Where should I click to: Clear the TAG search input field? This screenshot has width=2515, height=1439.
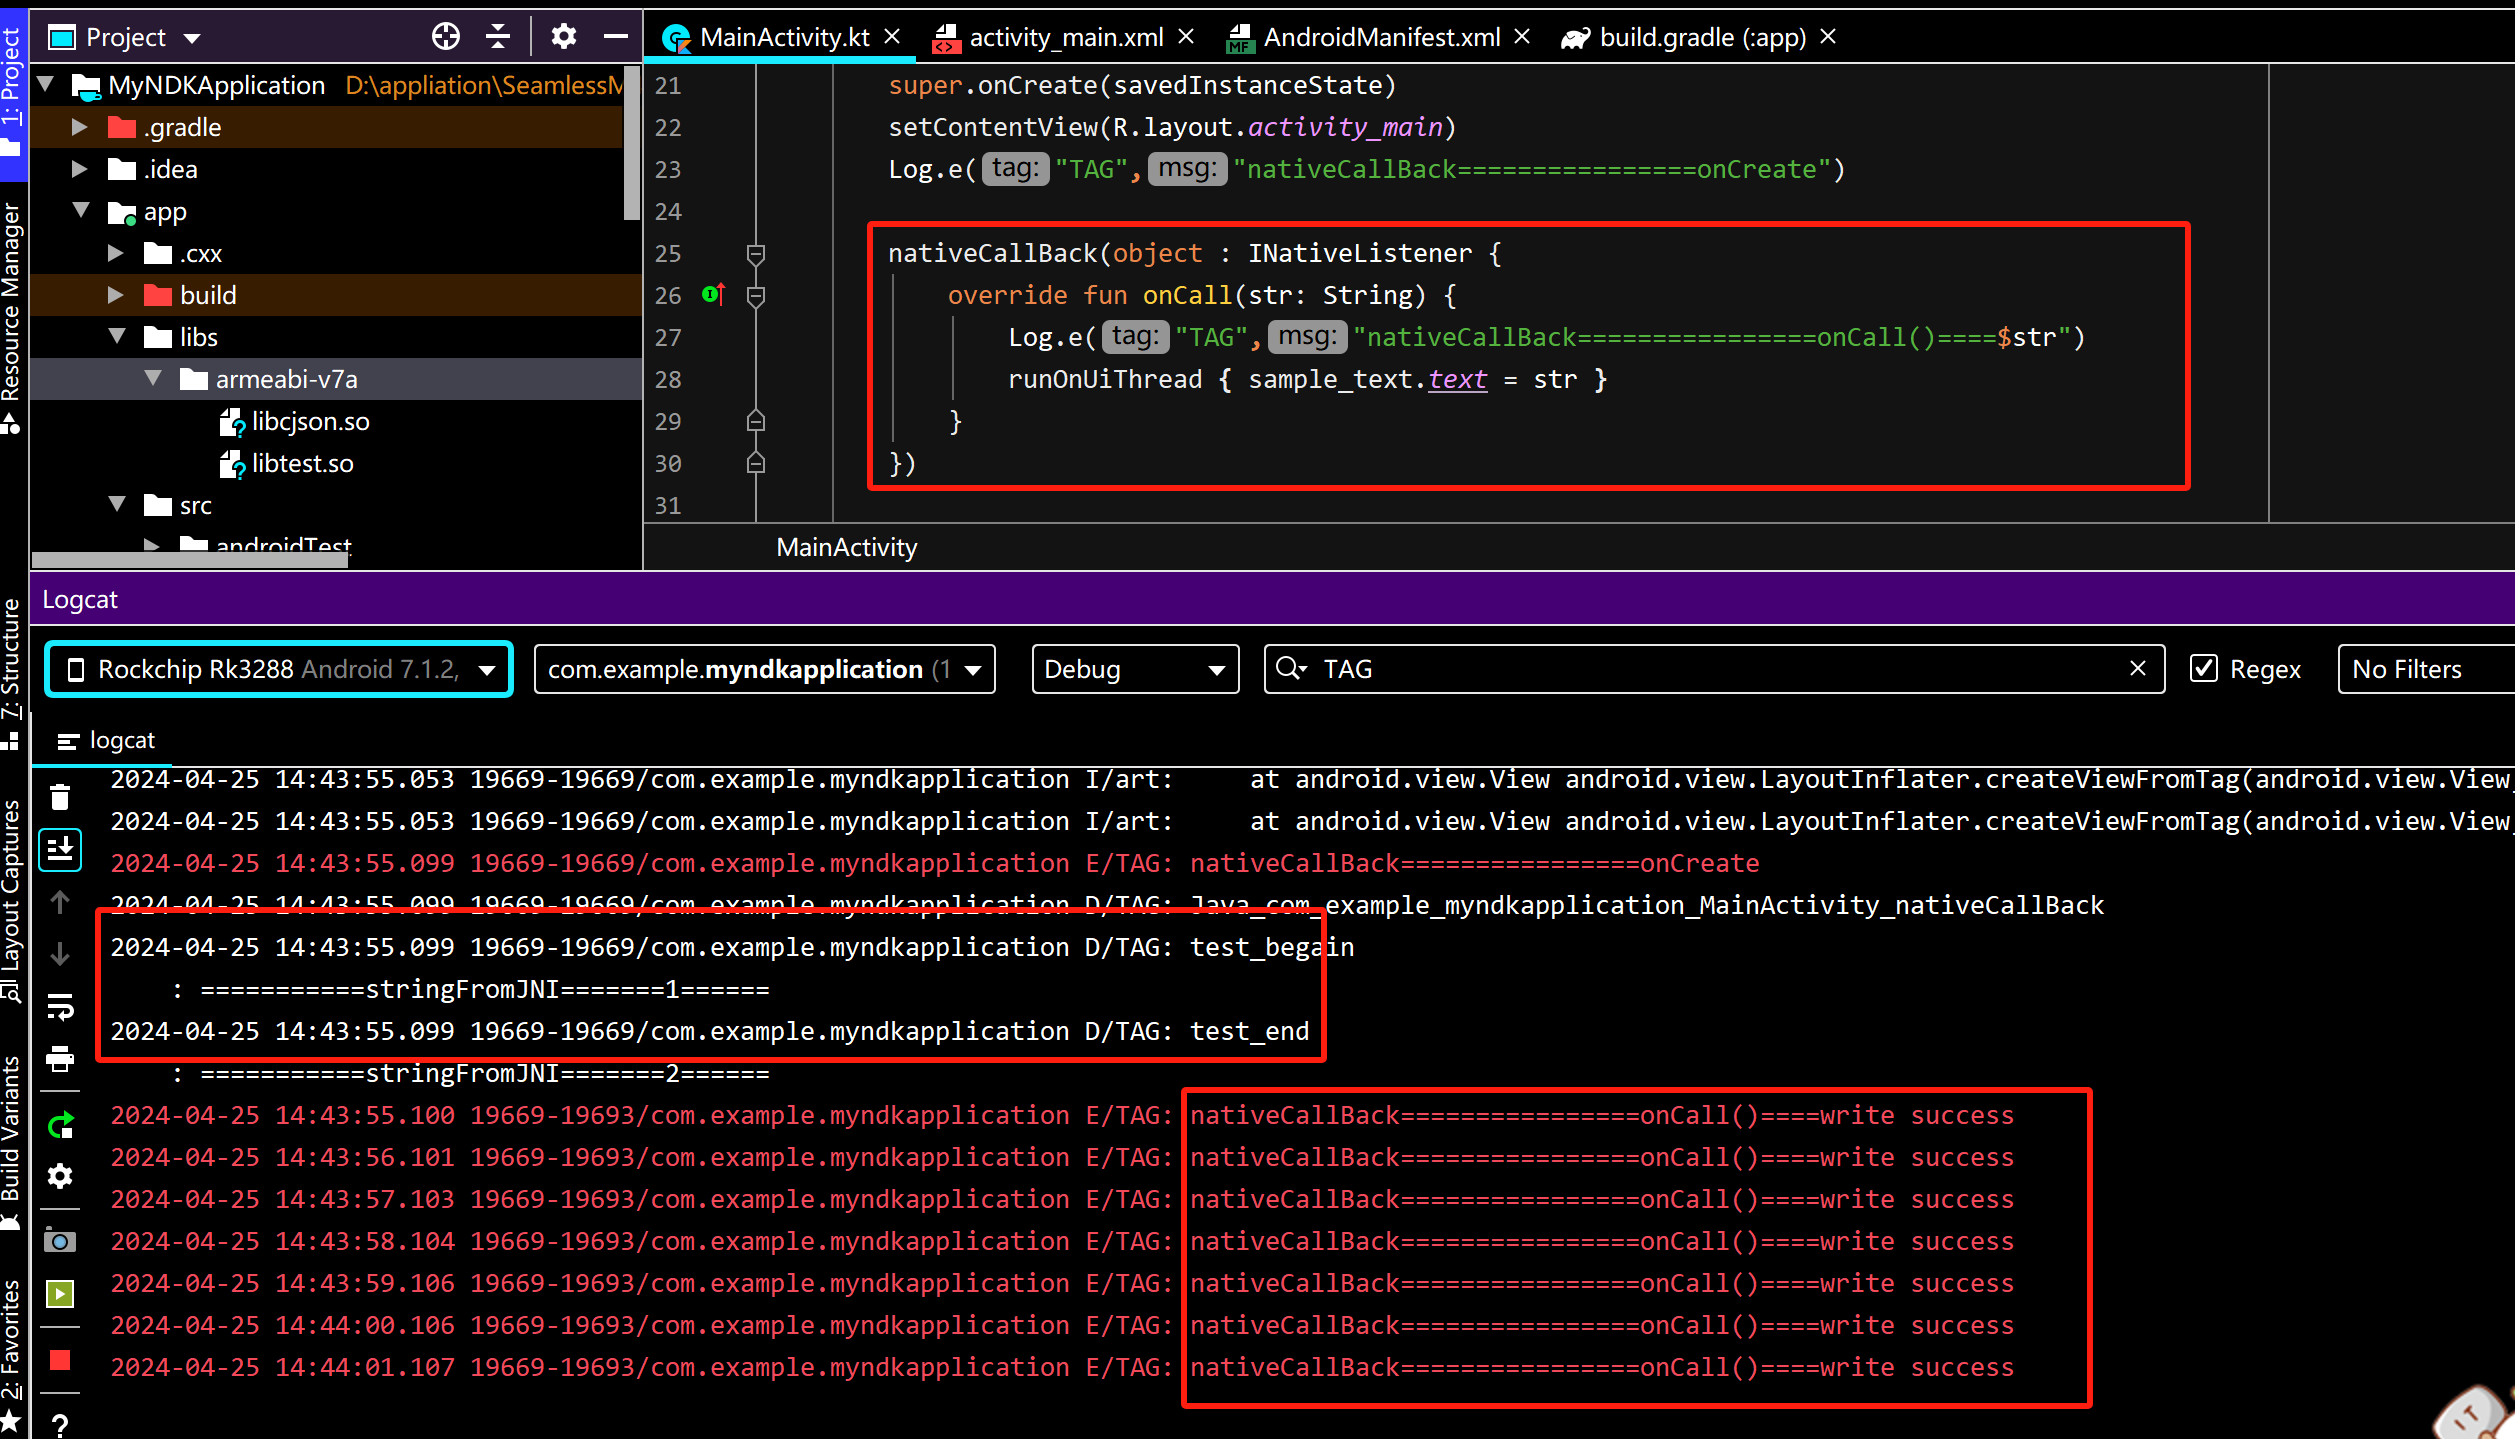pos(2137,669)
